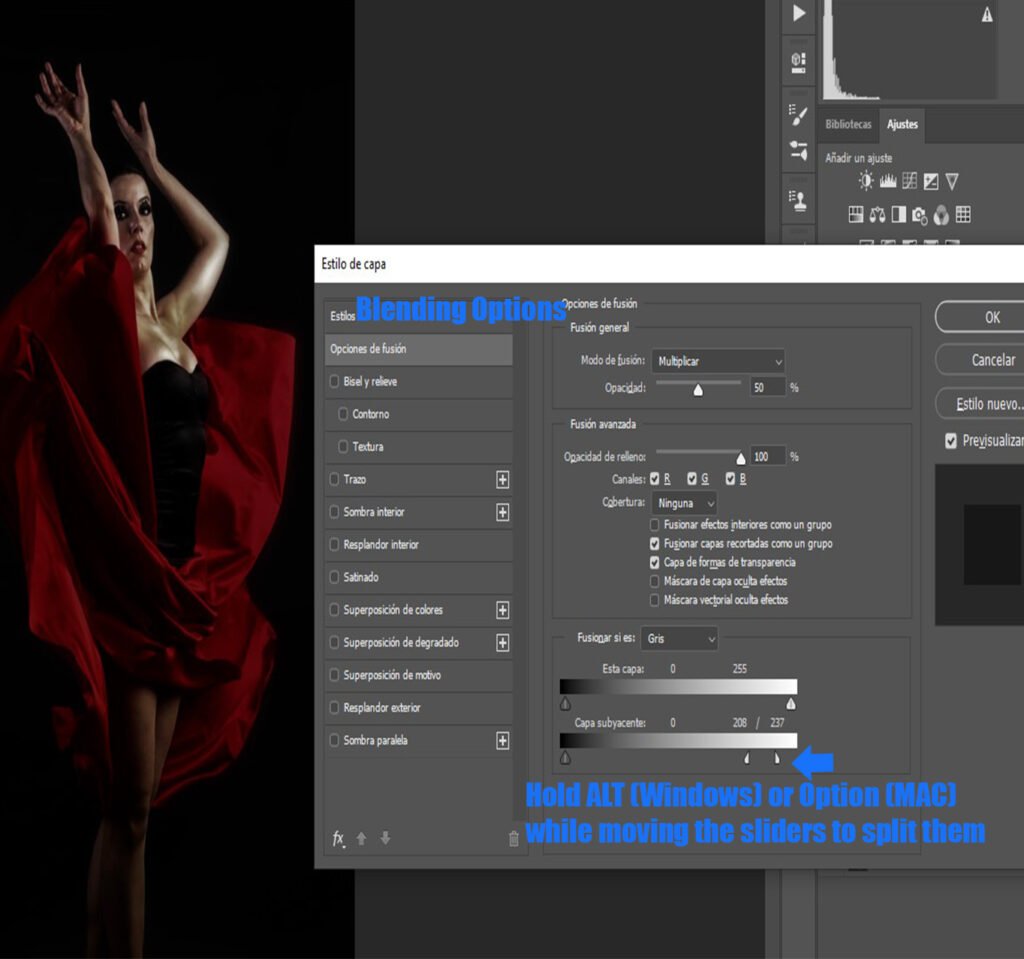Image resolution: width=1024 pixels, height=959 pixels.
Task: Enable the Bisel y relieve checkbox
Action: pos(335,382)
